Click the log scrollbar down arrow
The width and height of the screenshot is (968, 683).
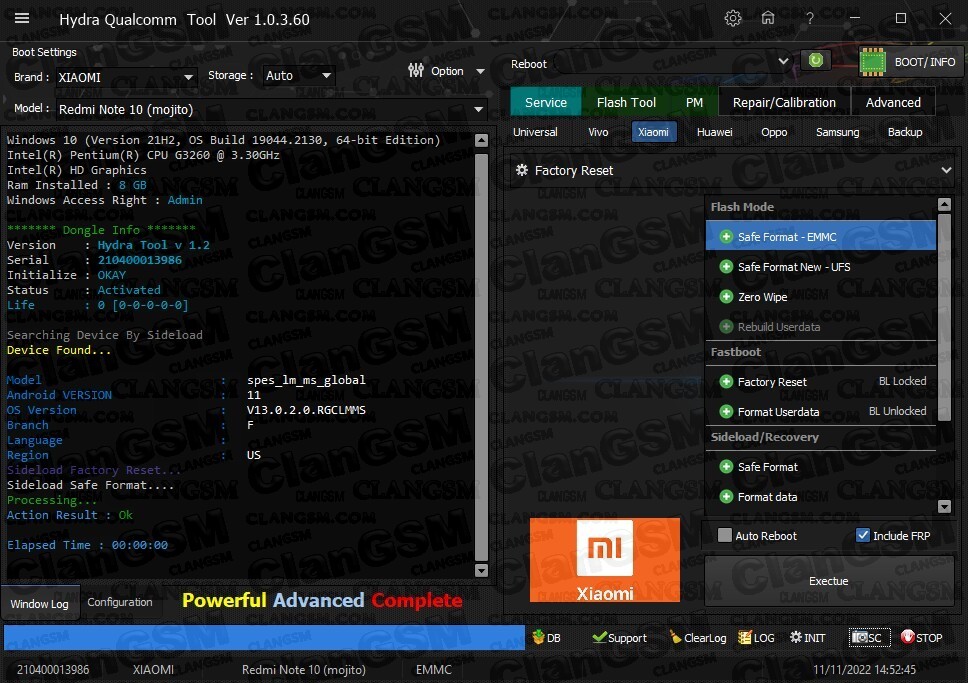(482, 570)
